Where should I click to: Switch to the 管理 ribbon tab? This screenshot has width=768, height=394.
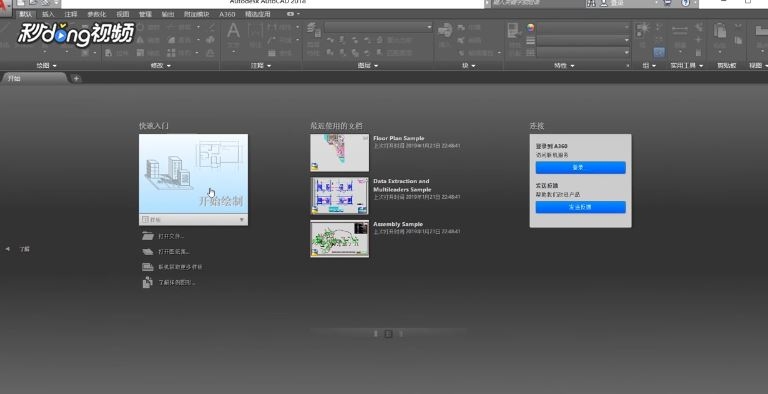point(145,14)
